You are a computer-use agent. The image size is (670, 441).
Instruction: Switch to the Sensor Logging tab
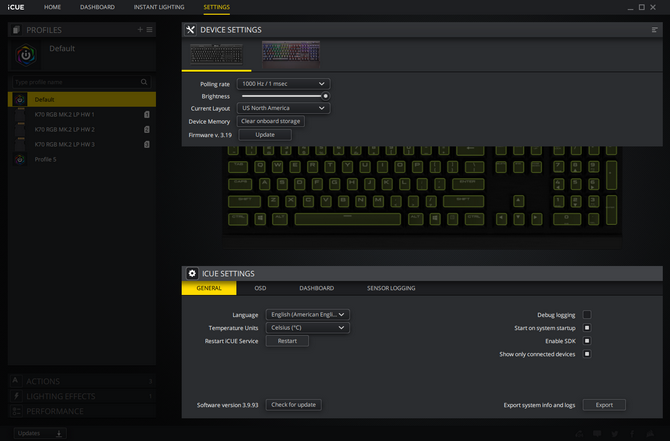[391, 288]
